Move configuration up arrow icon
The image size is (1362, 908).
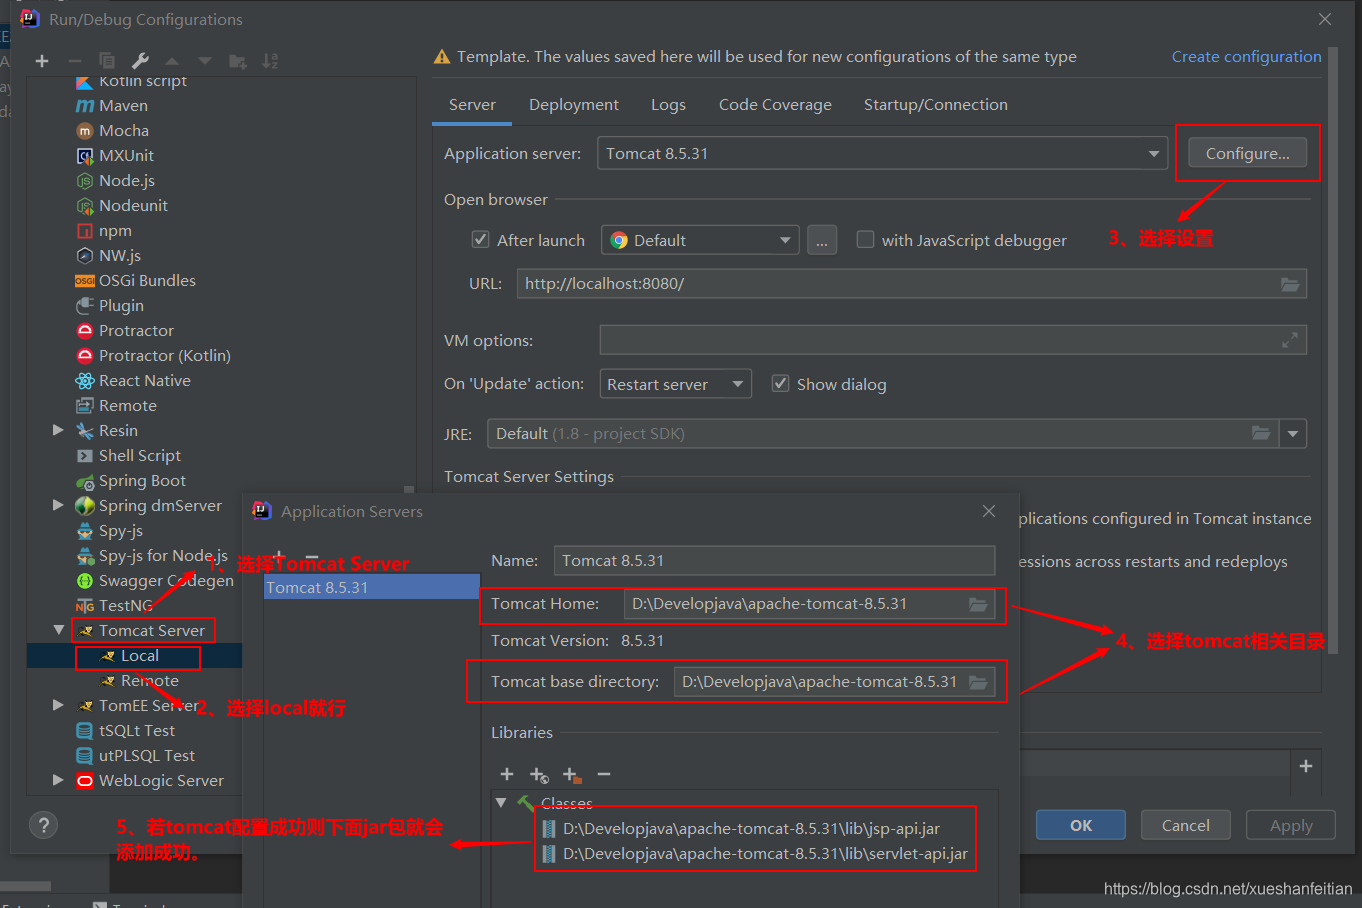pyautogui.click(x=172, y=61)
